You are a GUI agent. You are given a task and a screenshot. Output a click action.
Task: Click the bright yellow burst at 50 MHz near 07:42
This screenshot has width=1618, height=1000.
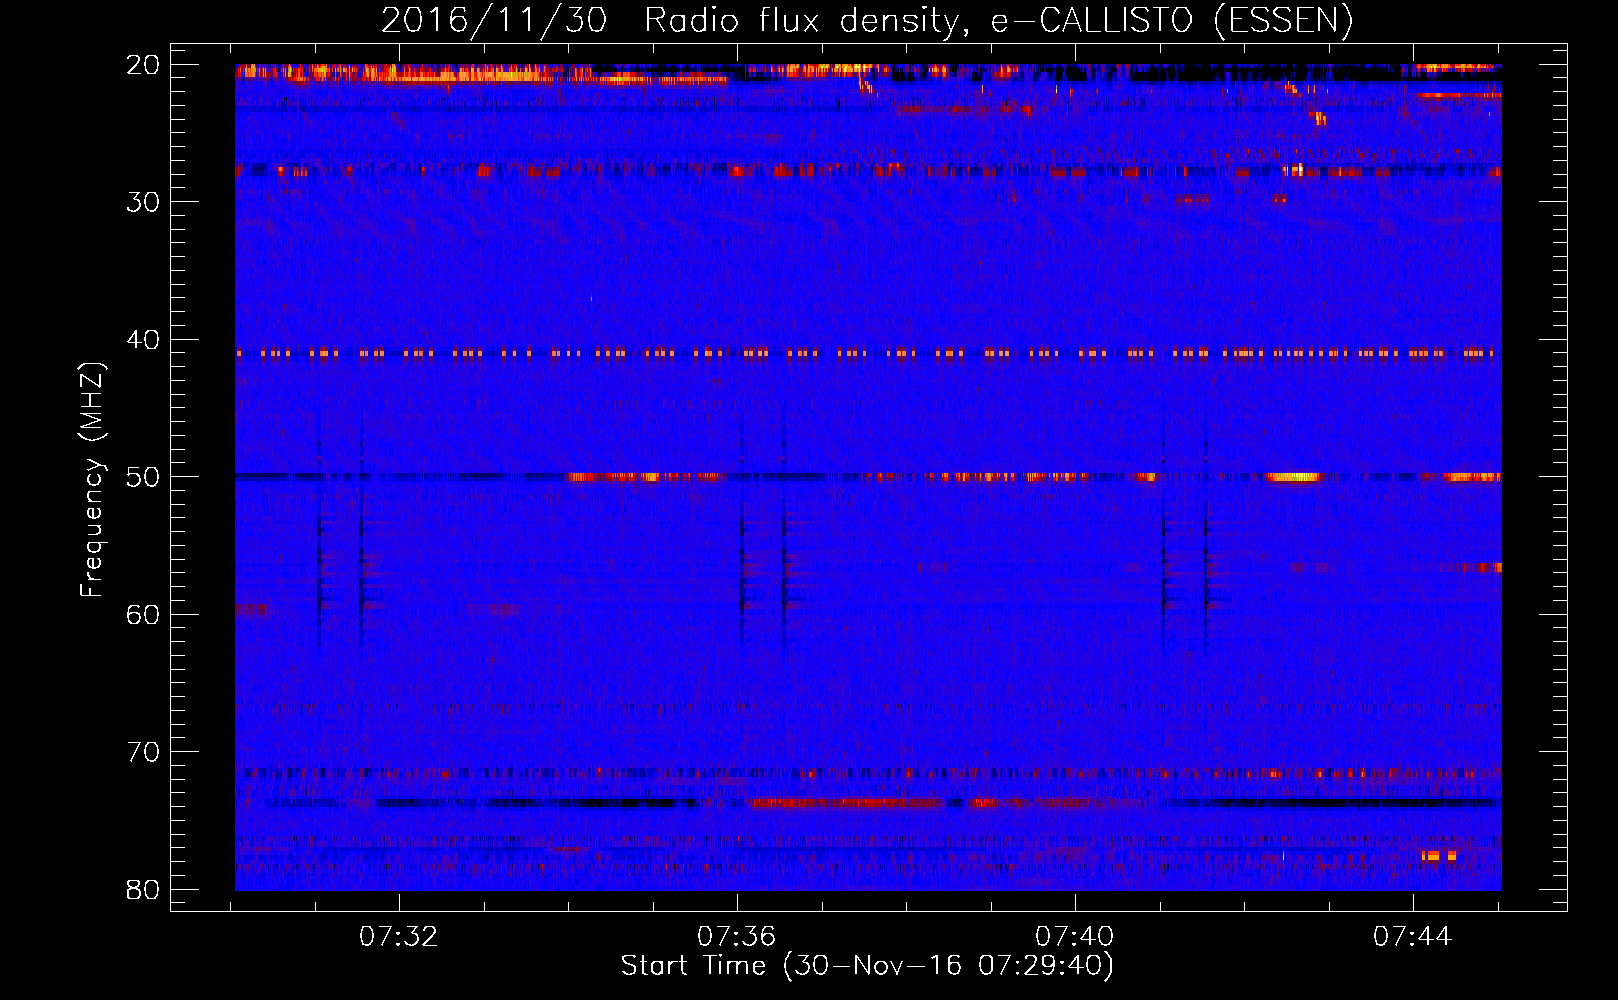click(x=1292, y=477)
